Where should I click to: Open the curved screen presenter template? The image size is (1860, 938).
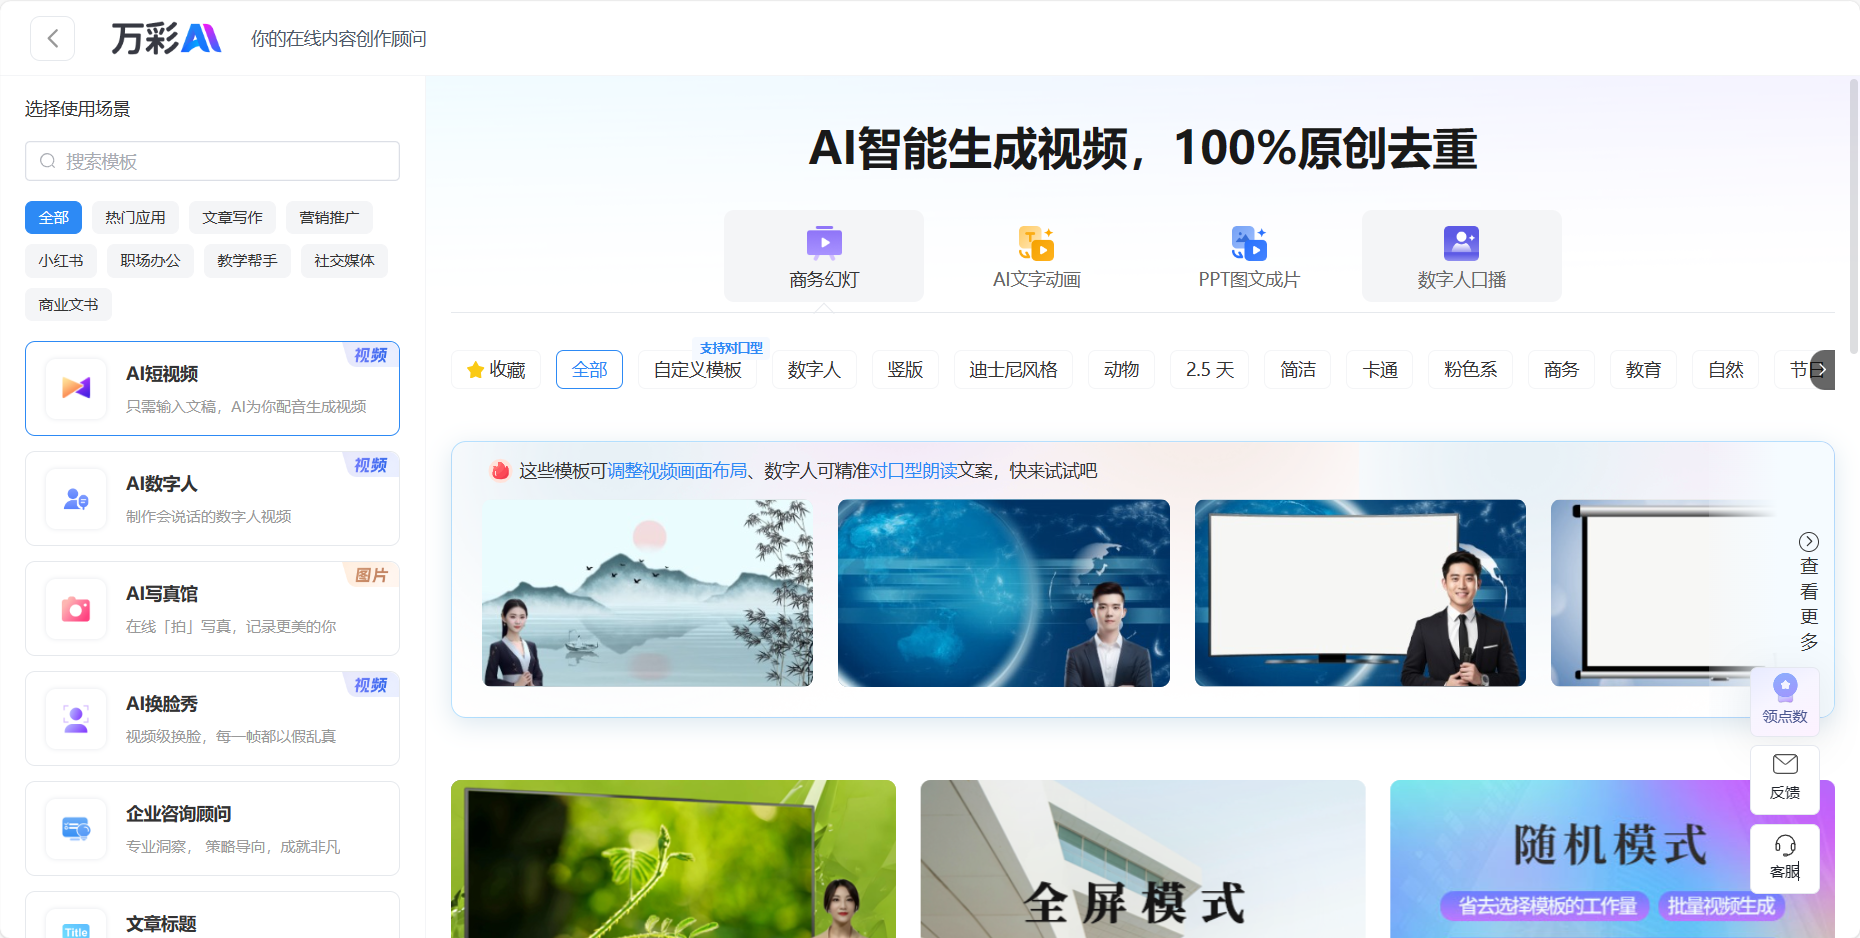(1360, 593)
